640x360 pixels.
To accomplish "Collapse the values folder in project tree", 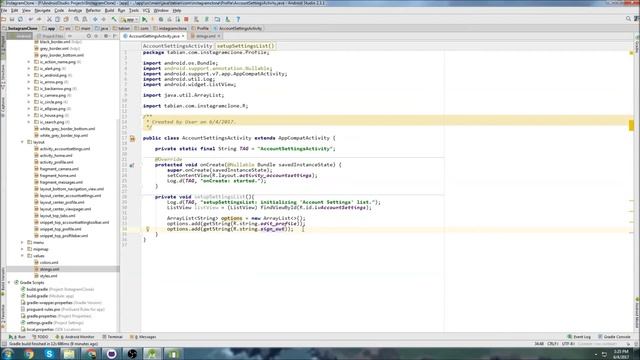I will pyautogui.click(x=22, y=256).
